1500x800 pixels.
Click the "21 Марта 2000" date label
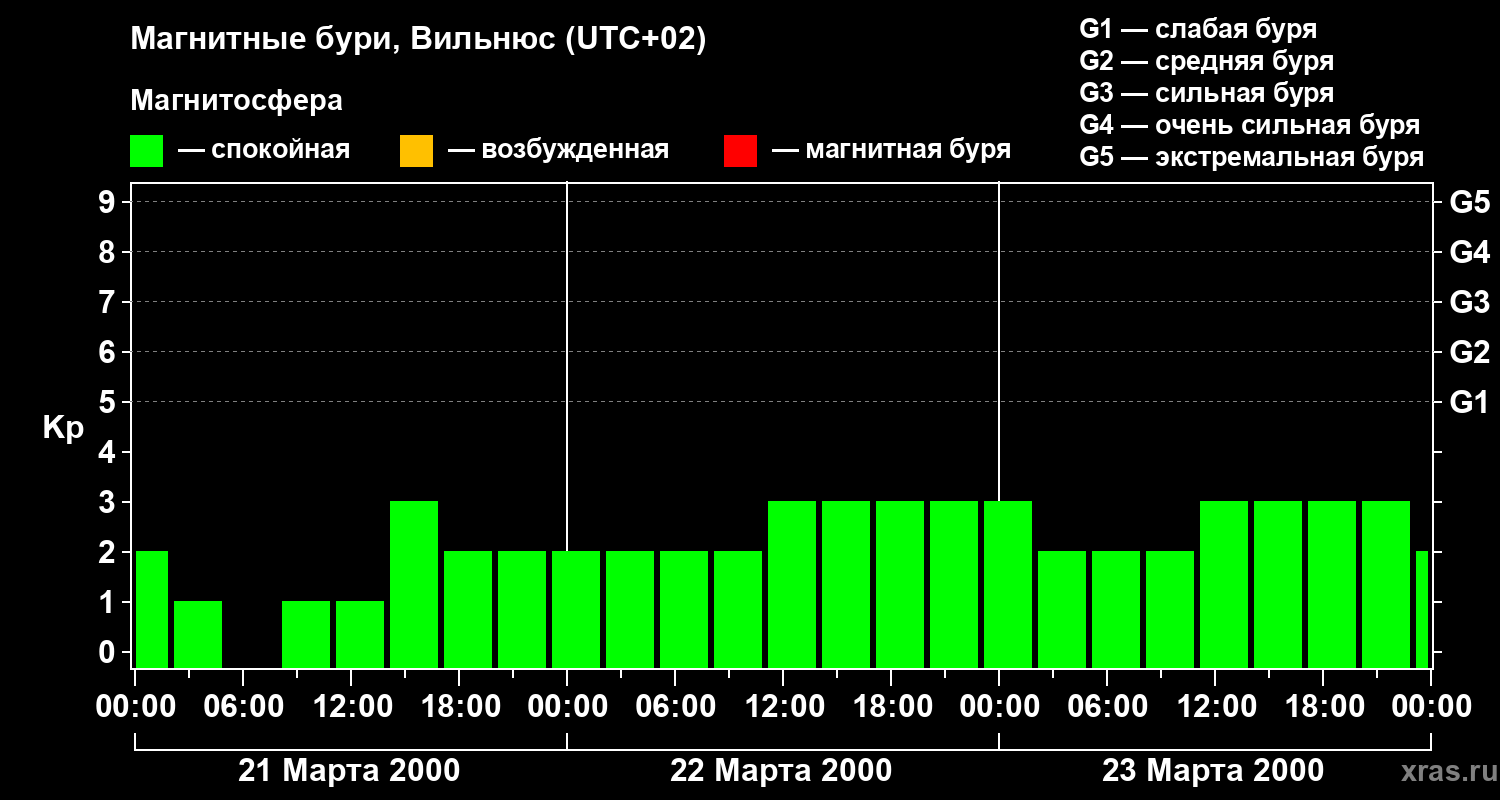(x=349, y=771)
